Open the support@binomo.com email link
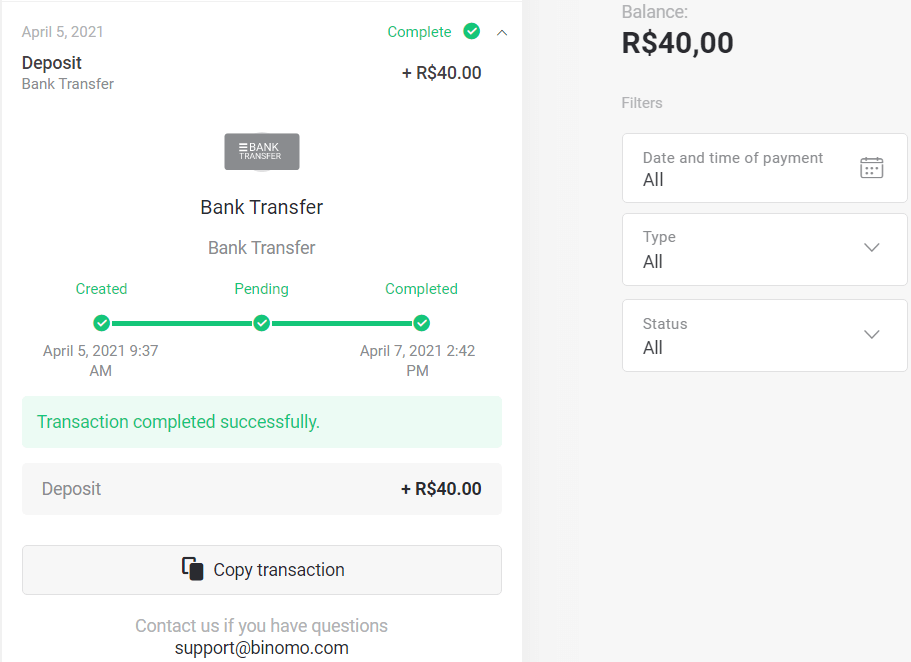 [x=262, y=648]
